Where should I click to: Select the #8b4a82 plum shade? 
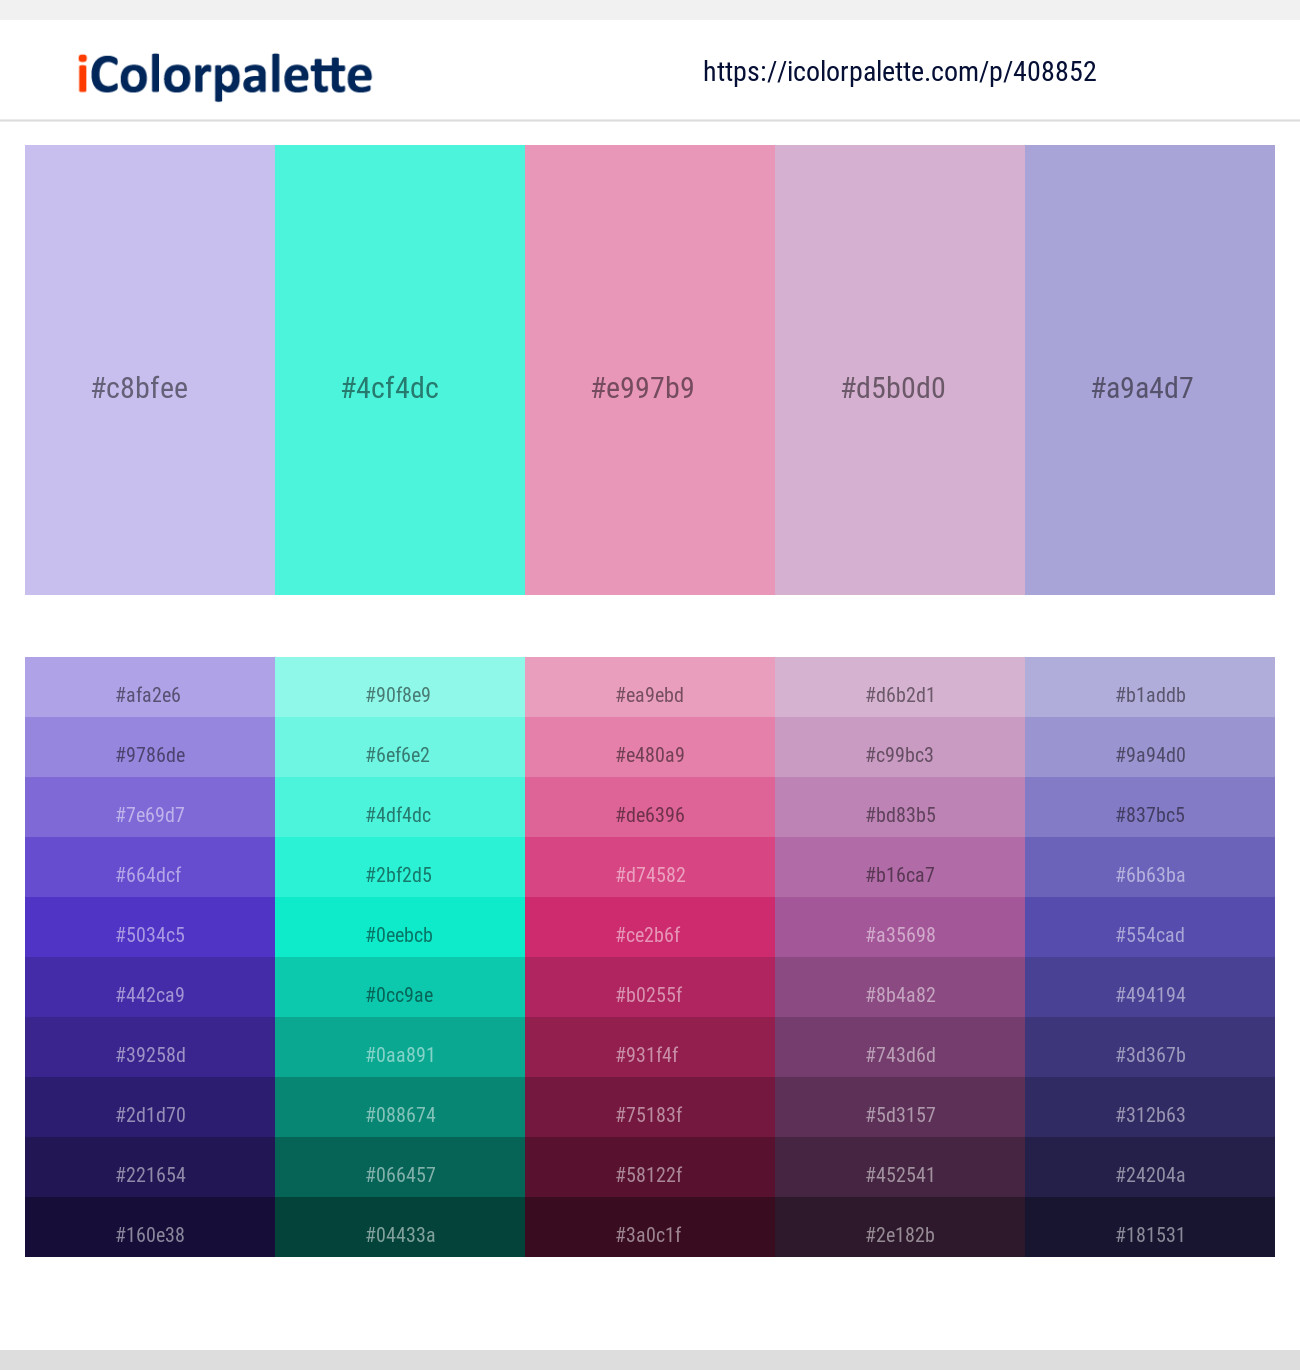[899, 995]
